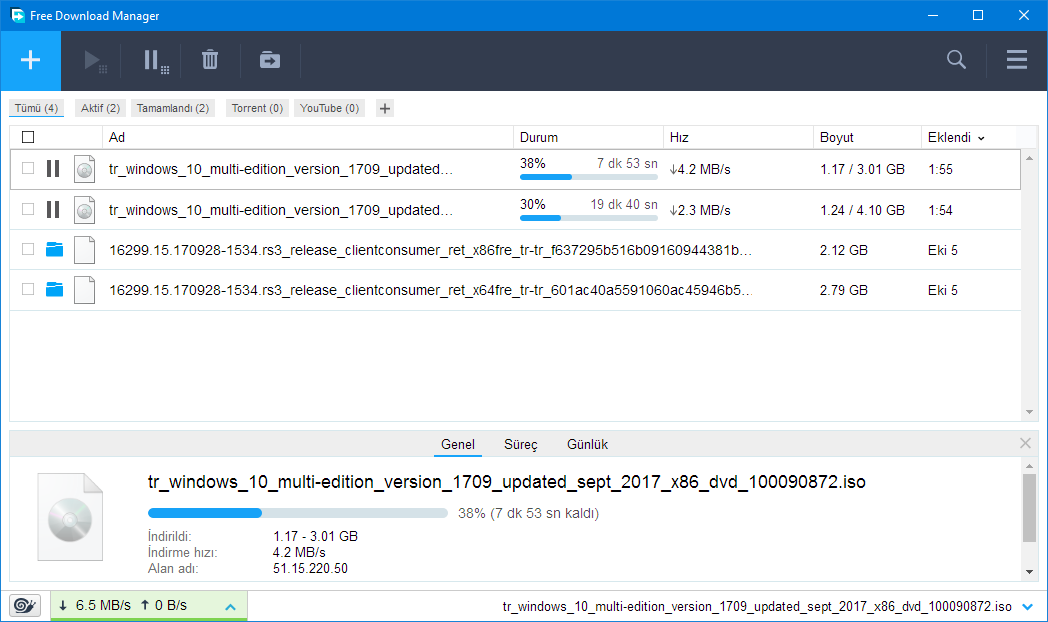This screenshot has height=622, width=1048.
Task: Expand the speed panel with the up chevron
Action: point(231,607)
